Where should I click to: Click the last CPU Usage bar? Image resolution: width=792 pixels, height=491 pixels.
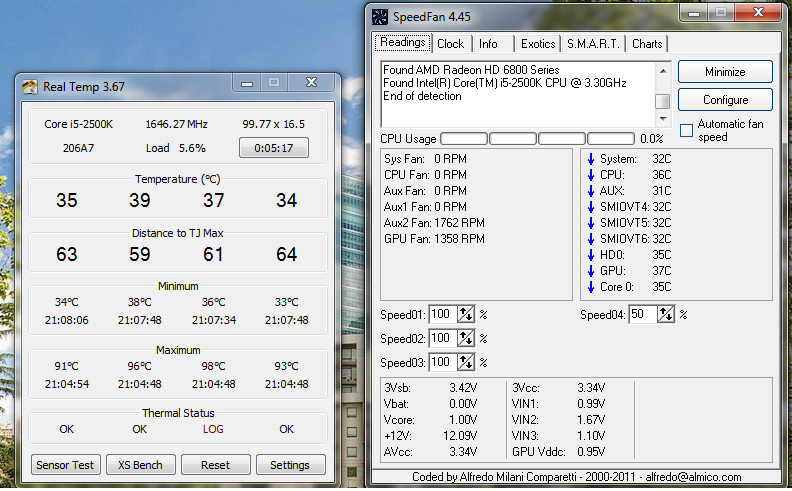pos(611,138)
